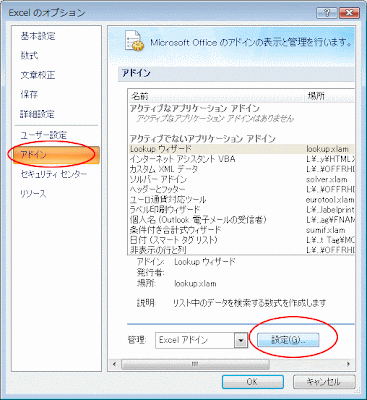Close the Excel options dialog

pyautogui.click(x=348, y=13)
